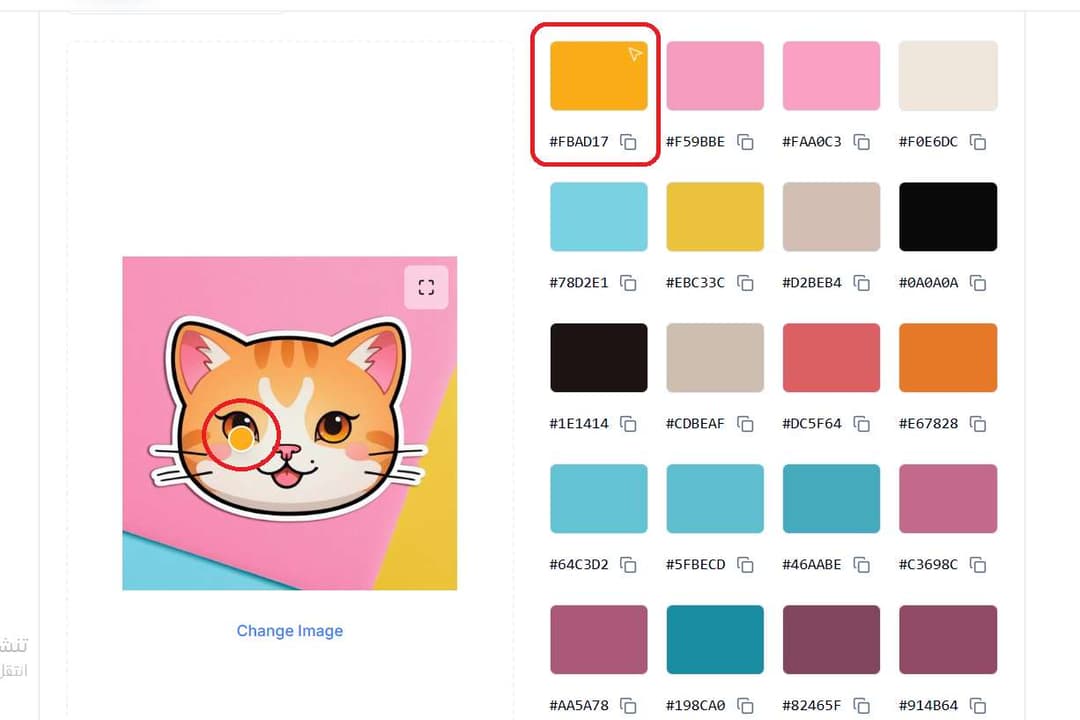
Task: Click the cat sticker image preview
Action: [289, 422]
